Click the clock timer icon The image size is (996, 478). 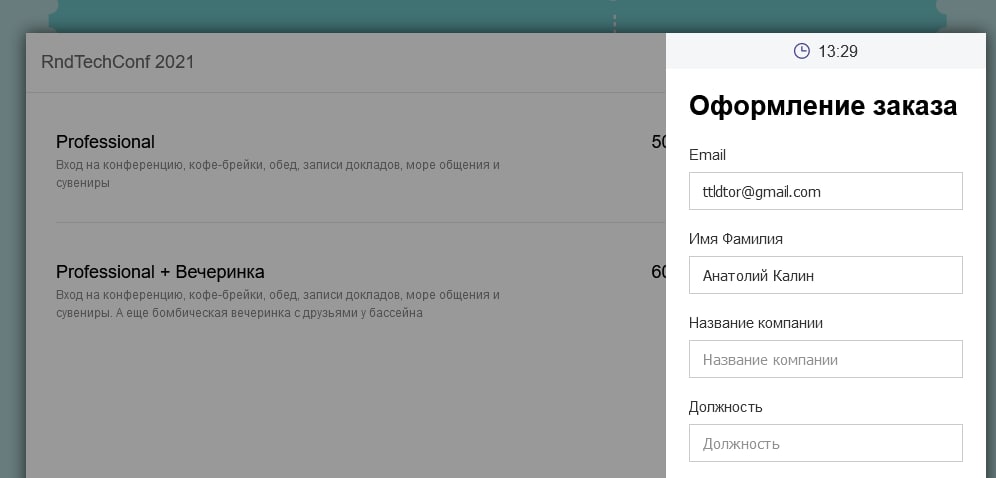tap(802, 51)
